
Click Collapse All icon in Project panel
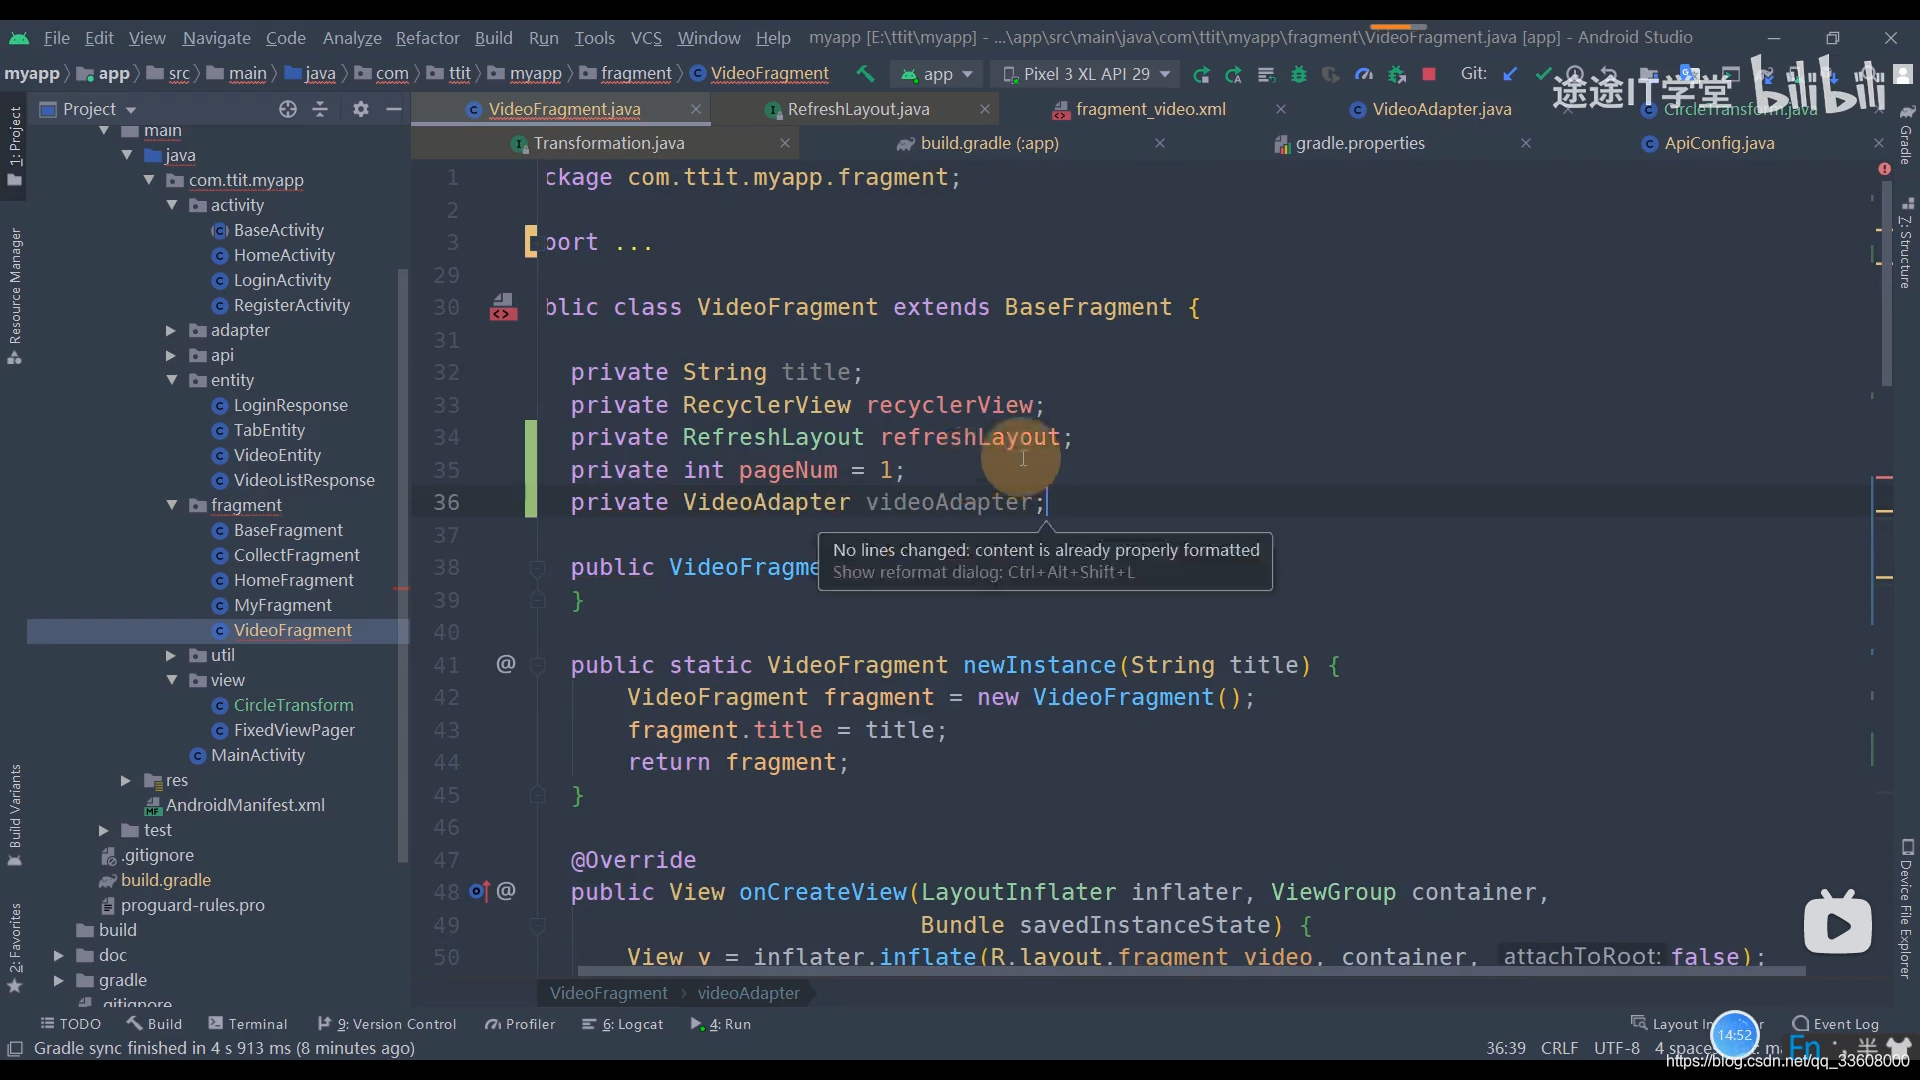(320, 109)
